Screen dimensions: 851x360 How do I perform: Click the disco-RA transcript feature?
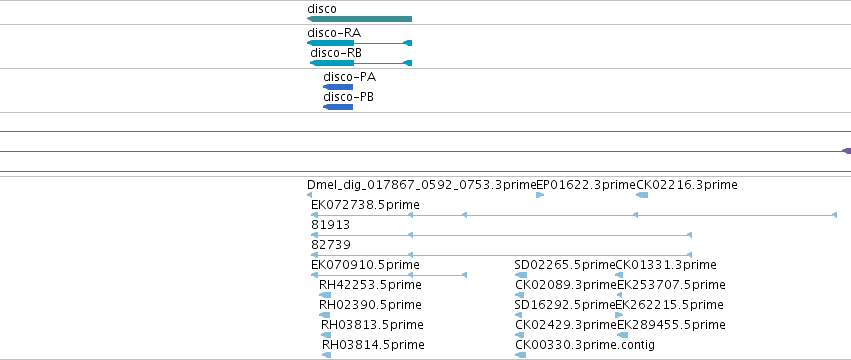359,43
